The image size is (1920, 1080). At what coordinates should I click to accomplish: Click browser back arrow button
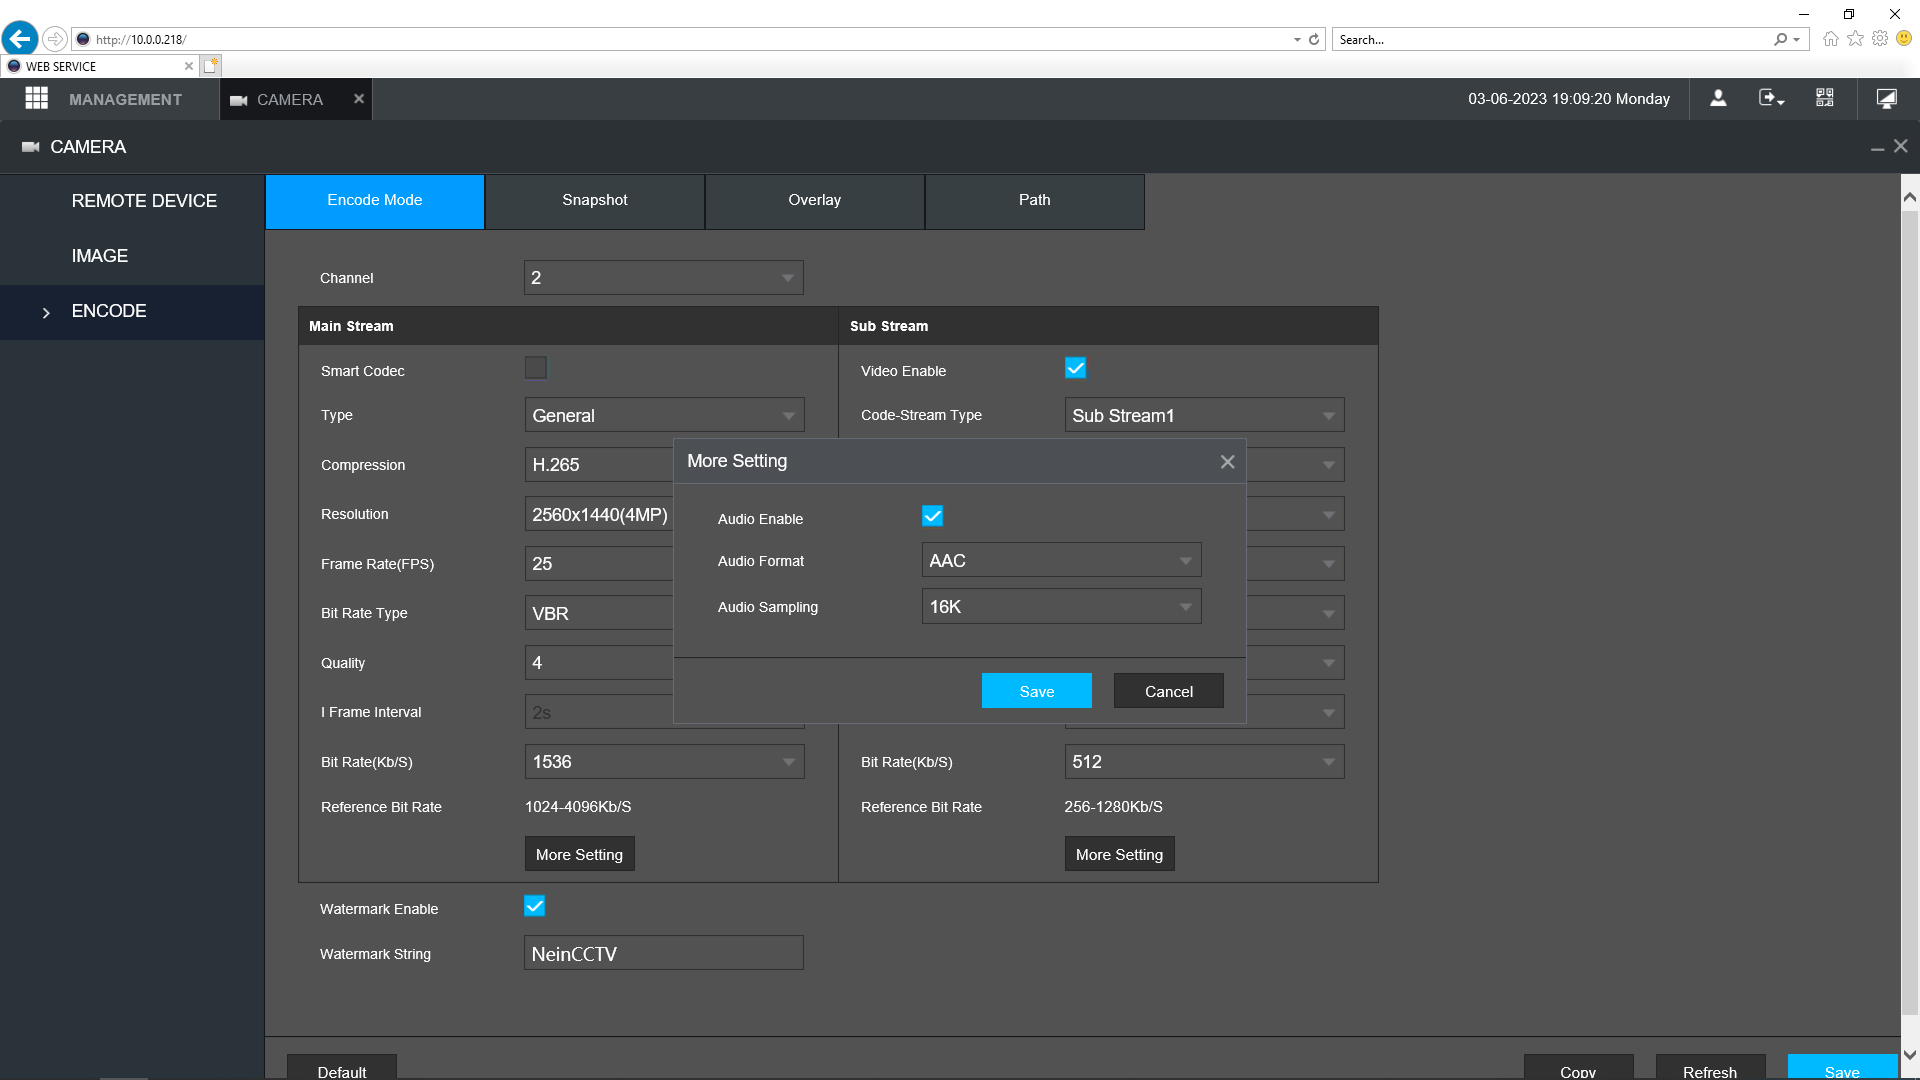click(20, 39)
